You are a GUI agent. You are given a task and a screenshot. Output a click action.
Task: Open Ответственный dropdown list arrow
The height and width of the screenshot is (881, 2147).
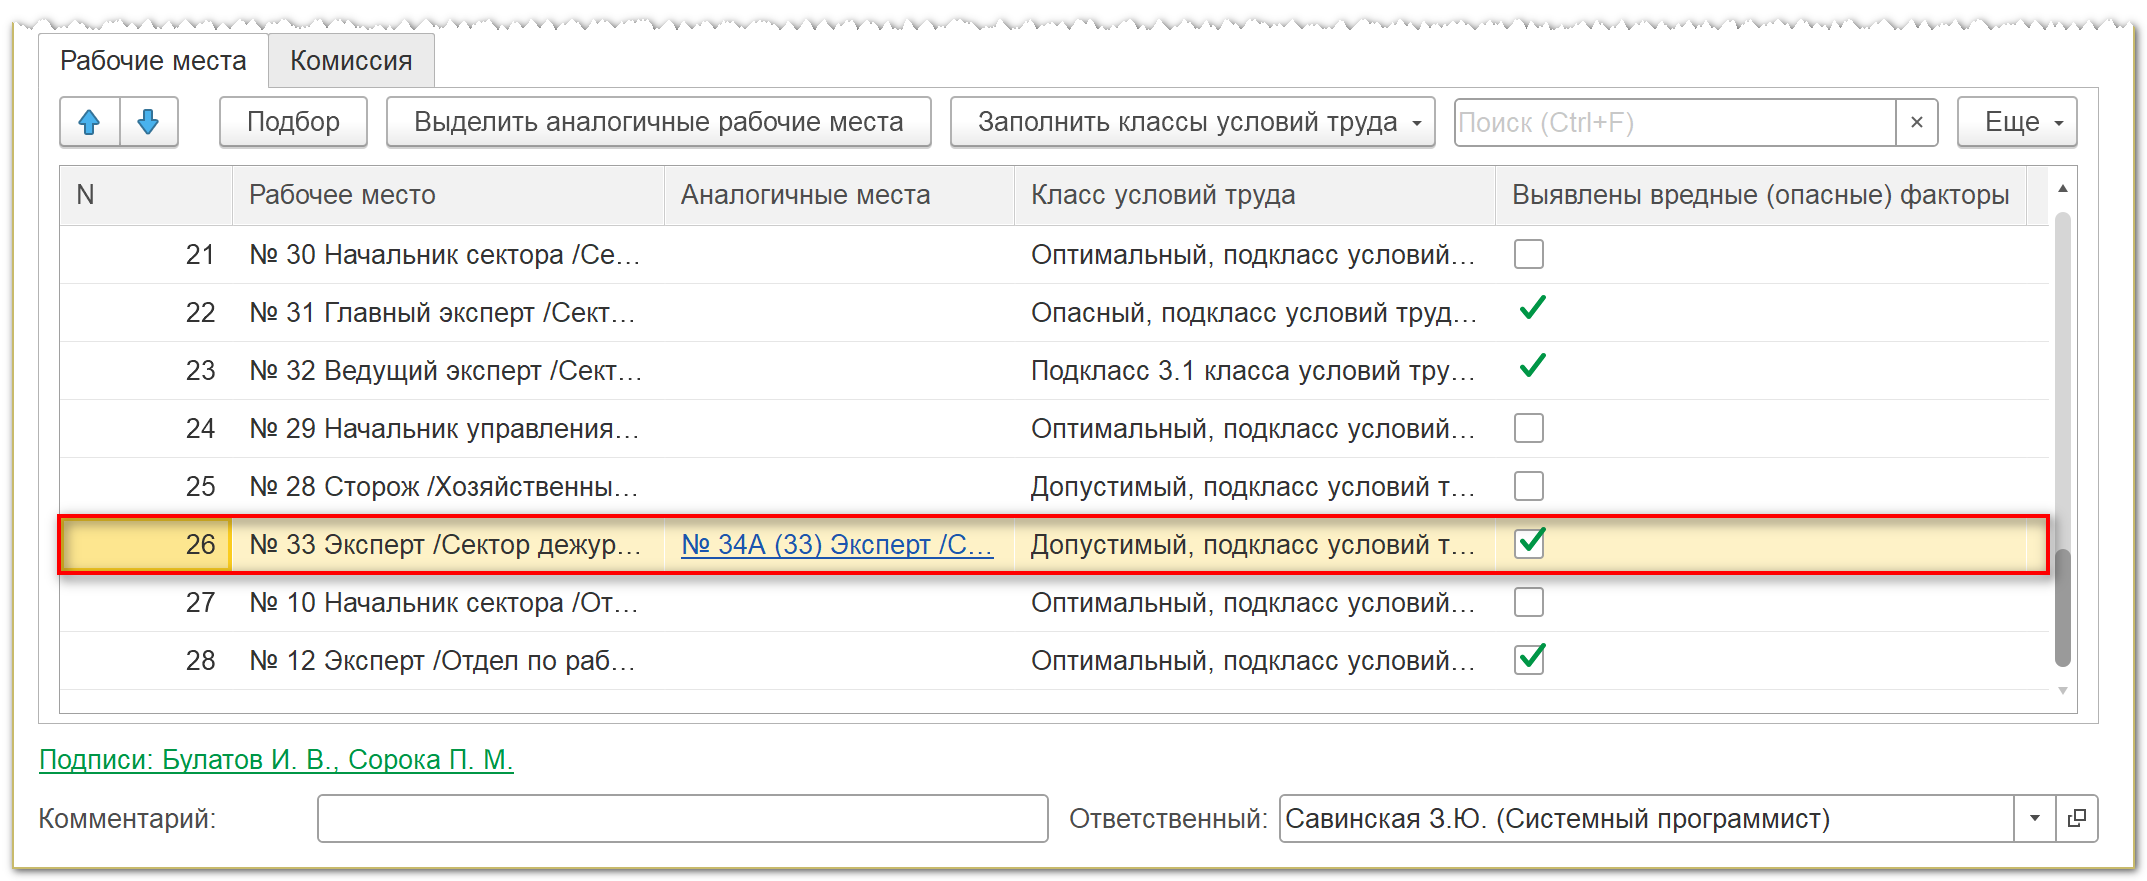pyautogui.click(x=2034, y=818)
